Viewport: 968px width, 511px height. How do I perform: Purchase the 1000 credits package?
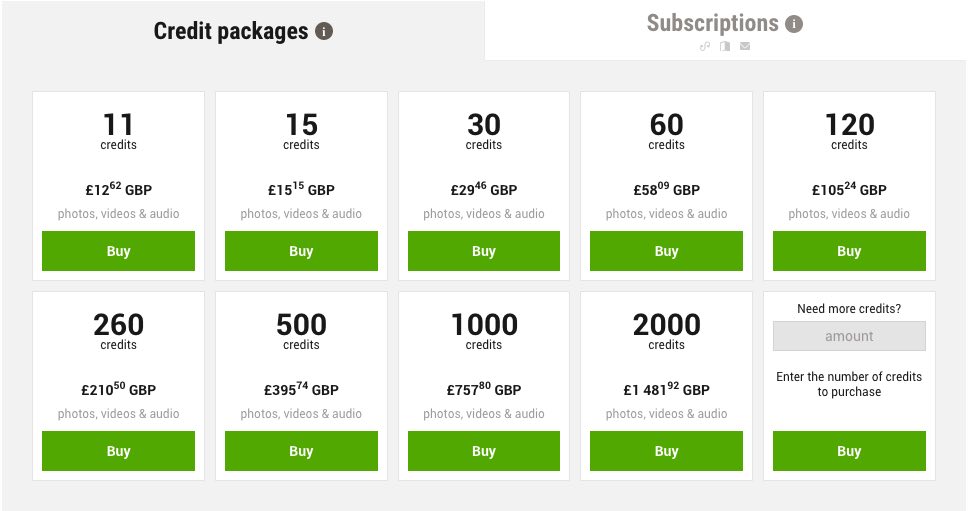click(484, 451)
